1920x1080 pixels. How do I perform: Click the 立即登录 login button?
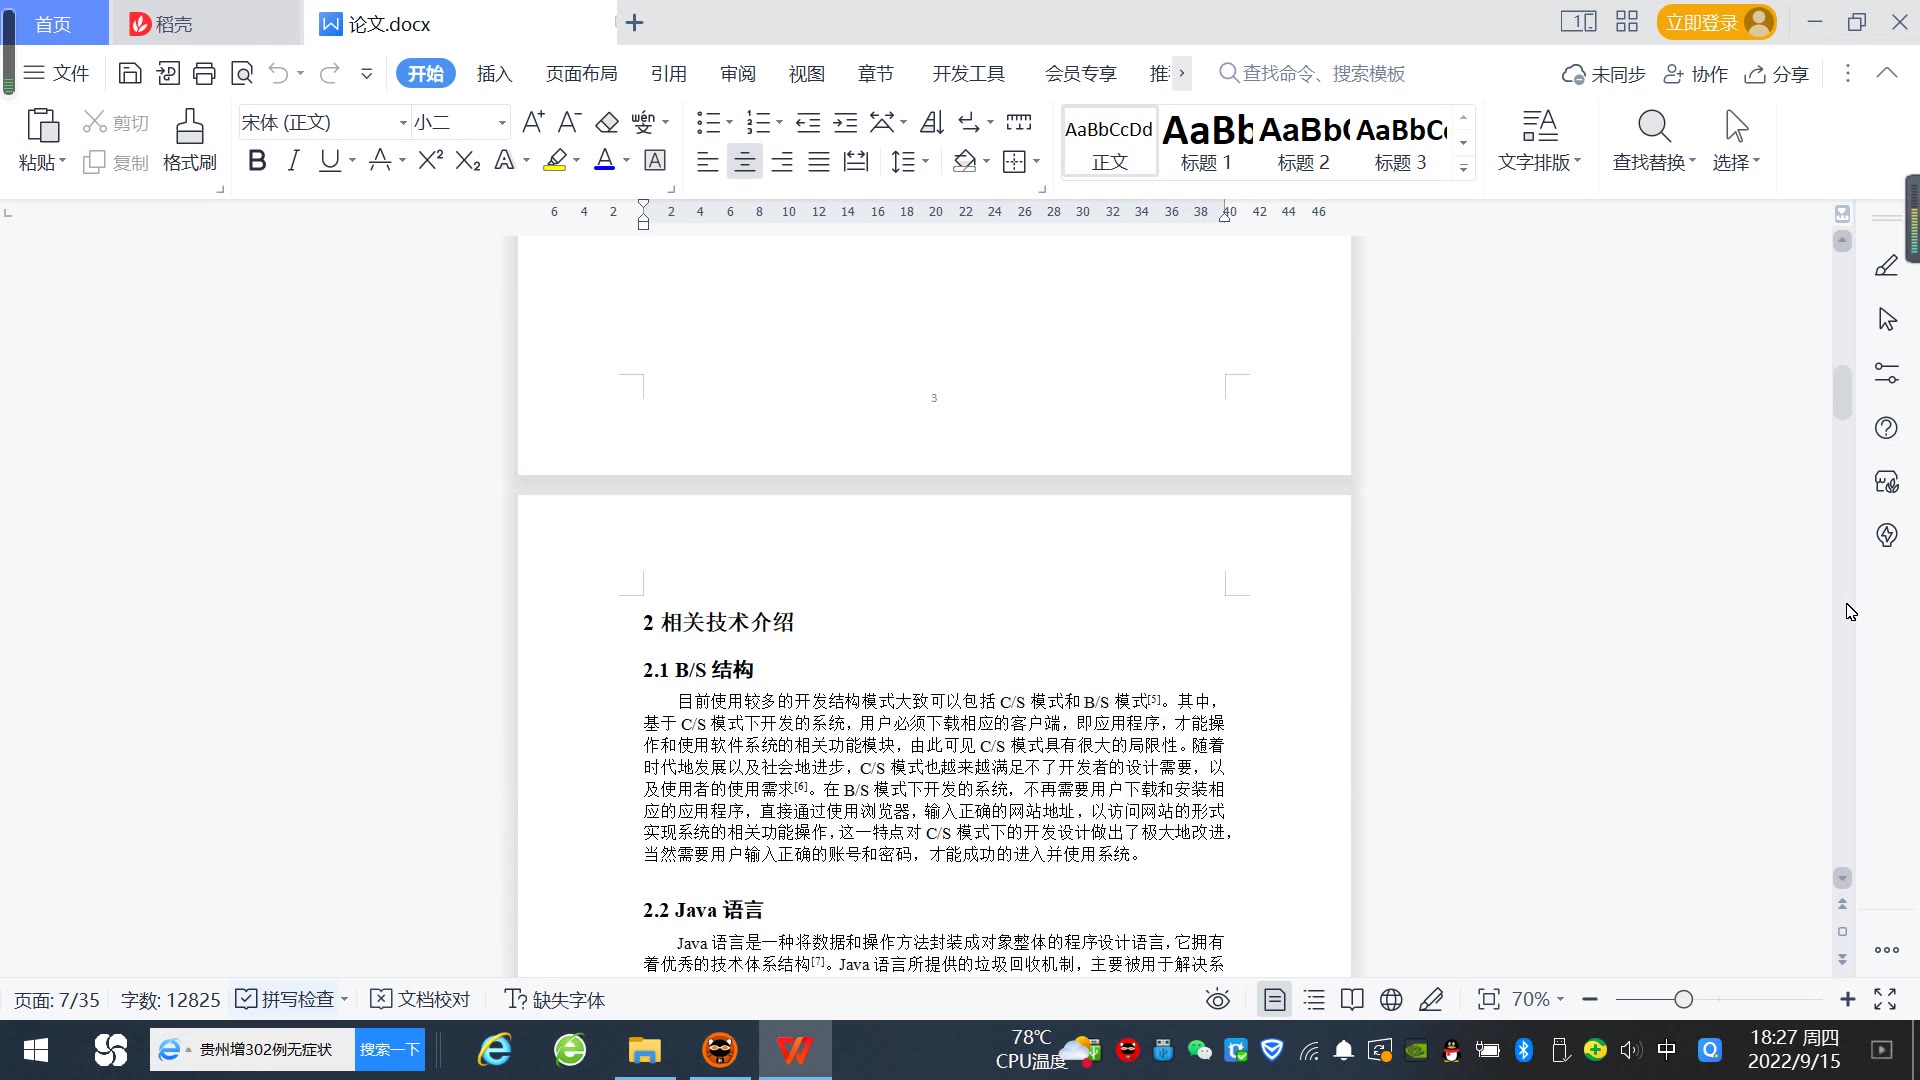[1716, 22]
